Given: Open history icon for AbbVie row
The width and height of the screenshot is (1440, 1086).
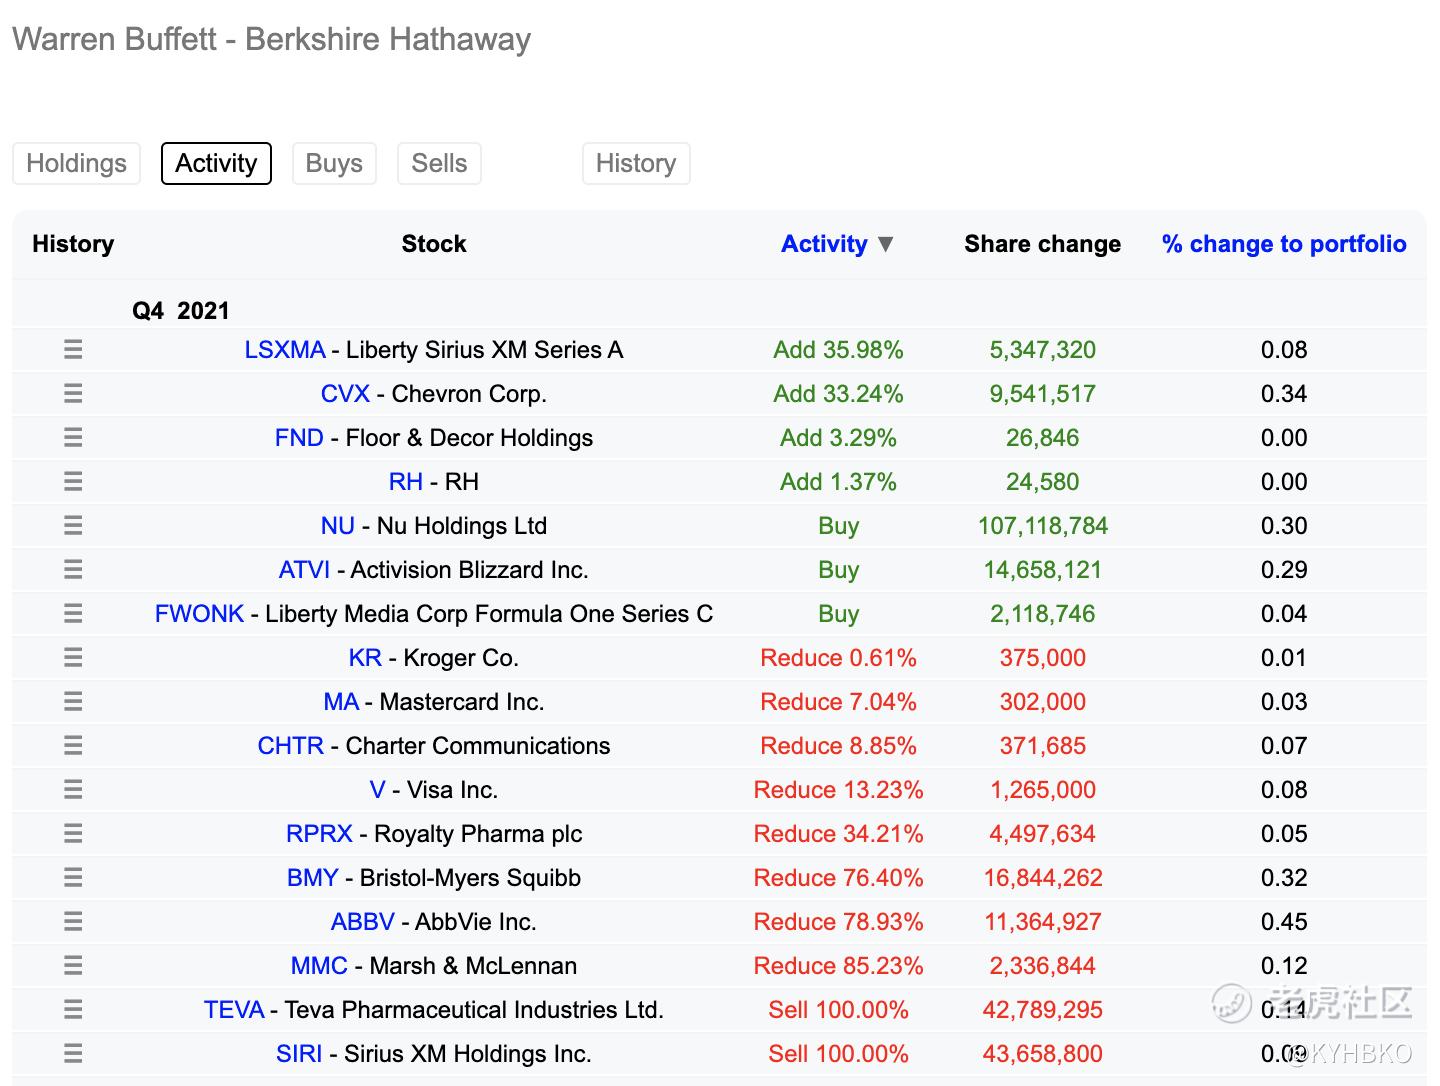Looking at the screenshot, I should click(73, 922).
